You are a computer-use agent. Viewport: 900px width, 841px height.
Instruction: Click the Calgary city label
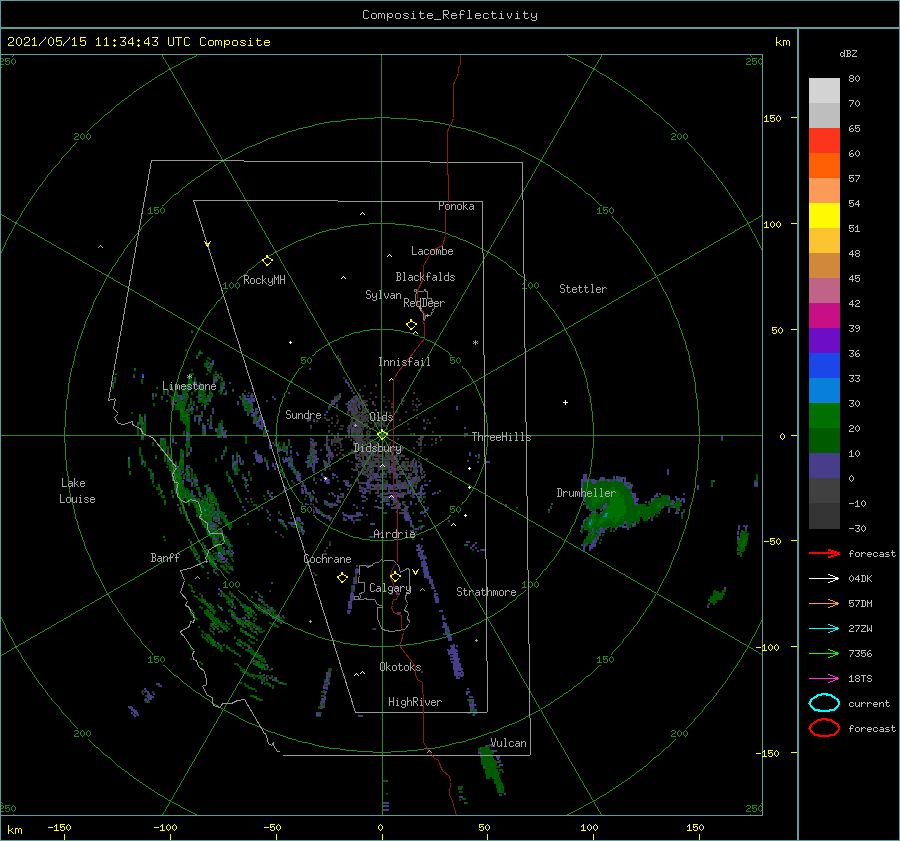tap(390, 588)
